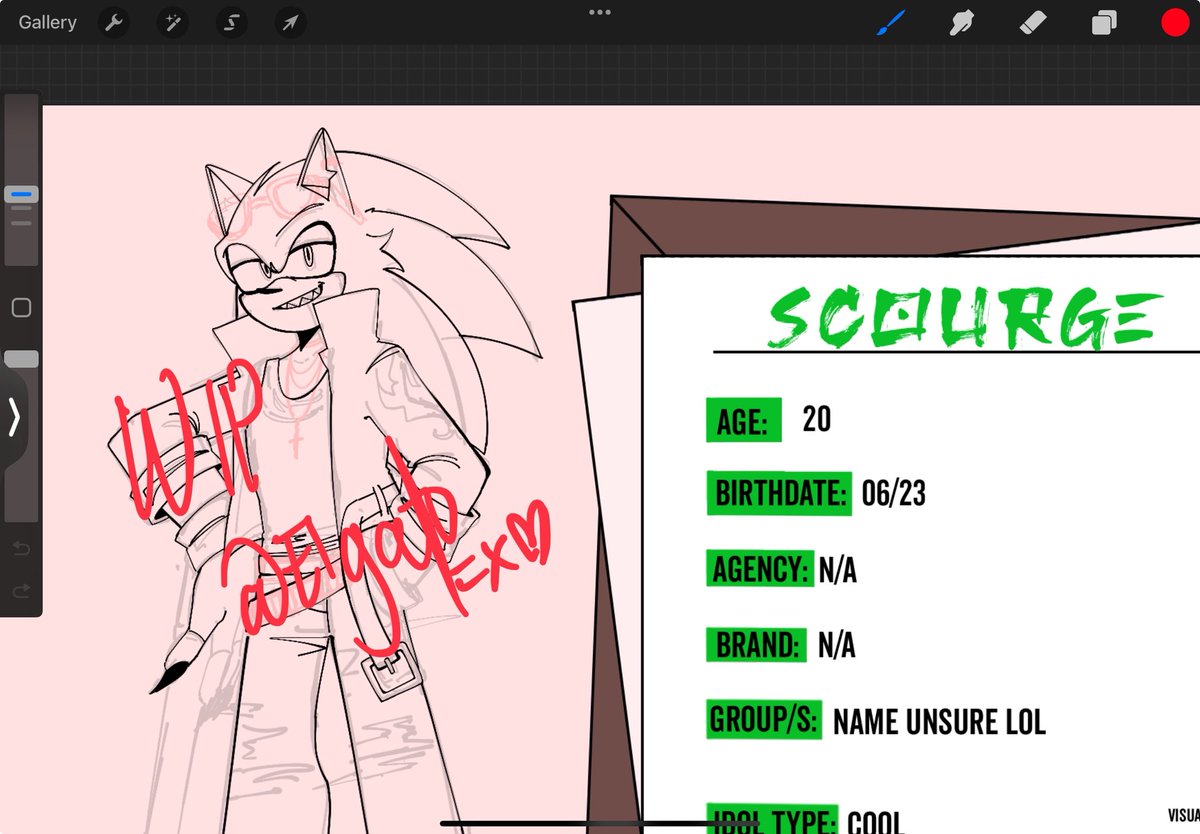Open the Adjustments magic wand menu

pyautogui.click(x=173, y=22)
